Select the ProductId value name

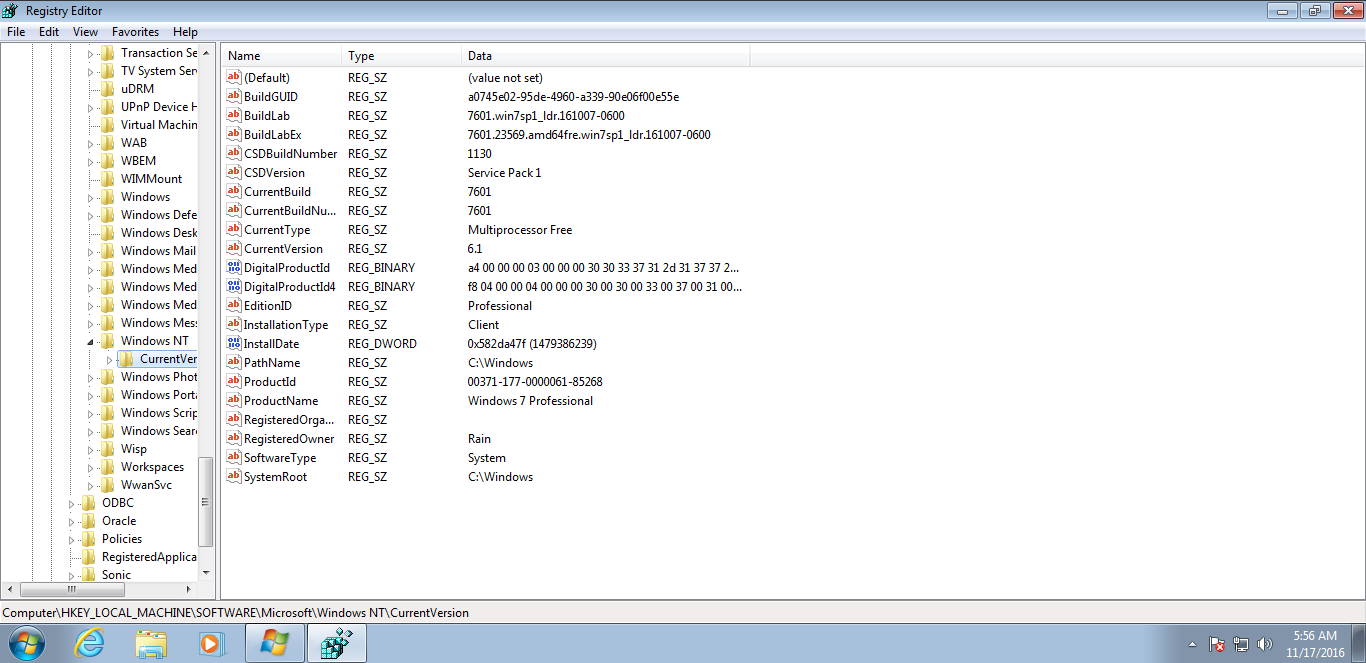(x=269, y=382)
